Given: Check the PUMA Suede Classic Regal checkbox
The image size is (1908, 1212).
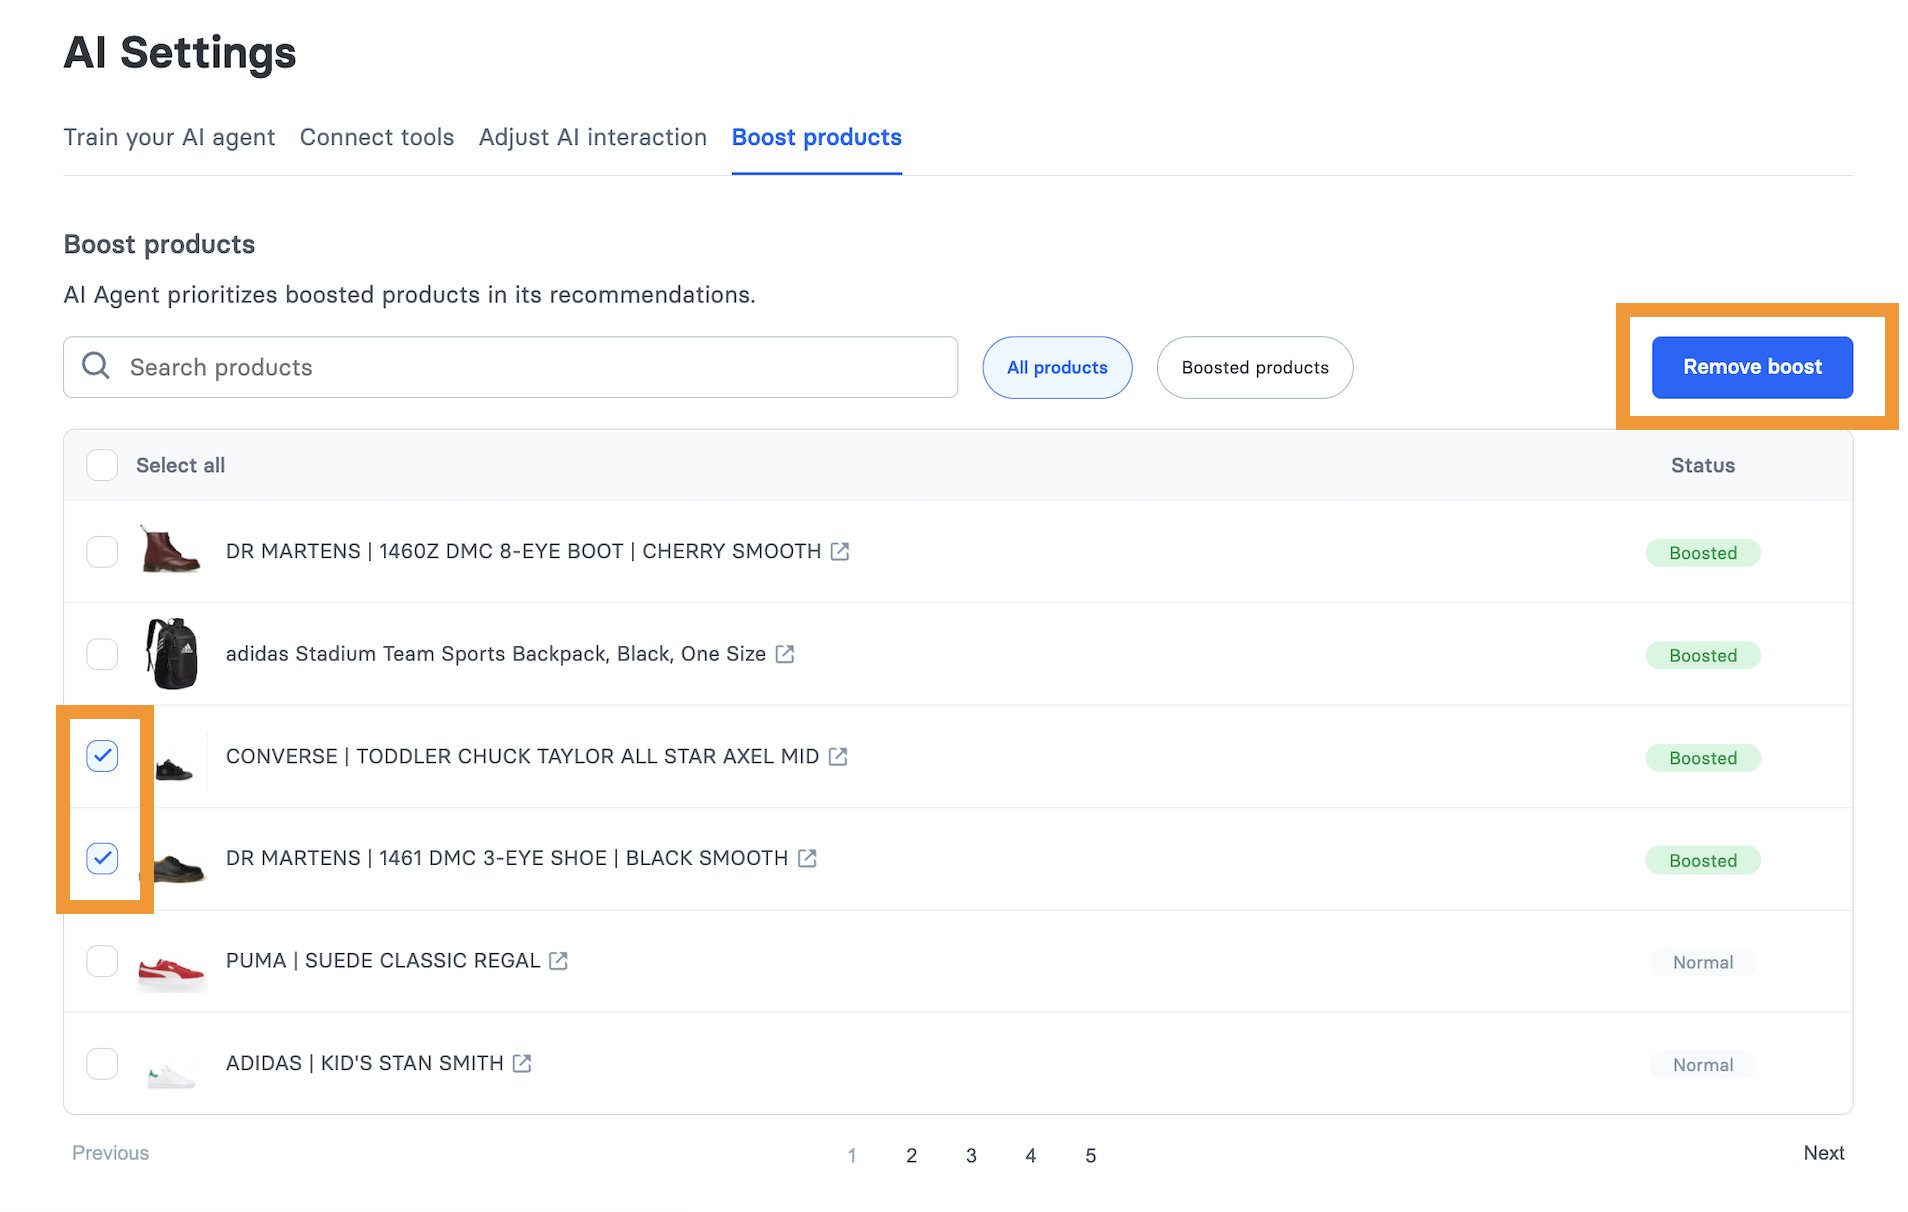Looking at the screenshot, I should click(x=102, y=960).
